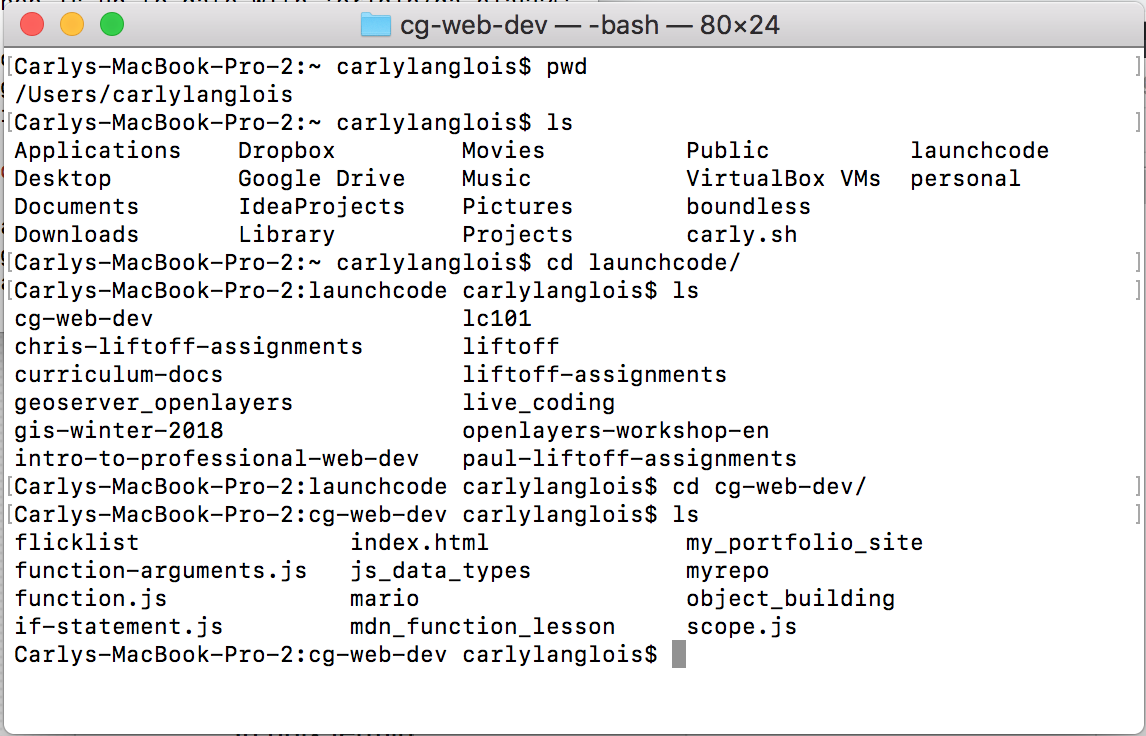Click the "/Users/carlylanglois" path output
Viewport: 1146px width, 736px height.
coord(154,95)
